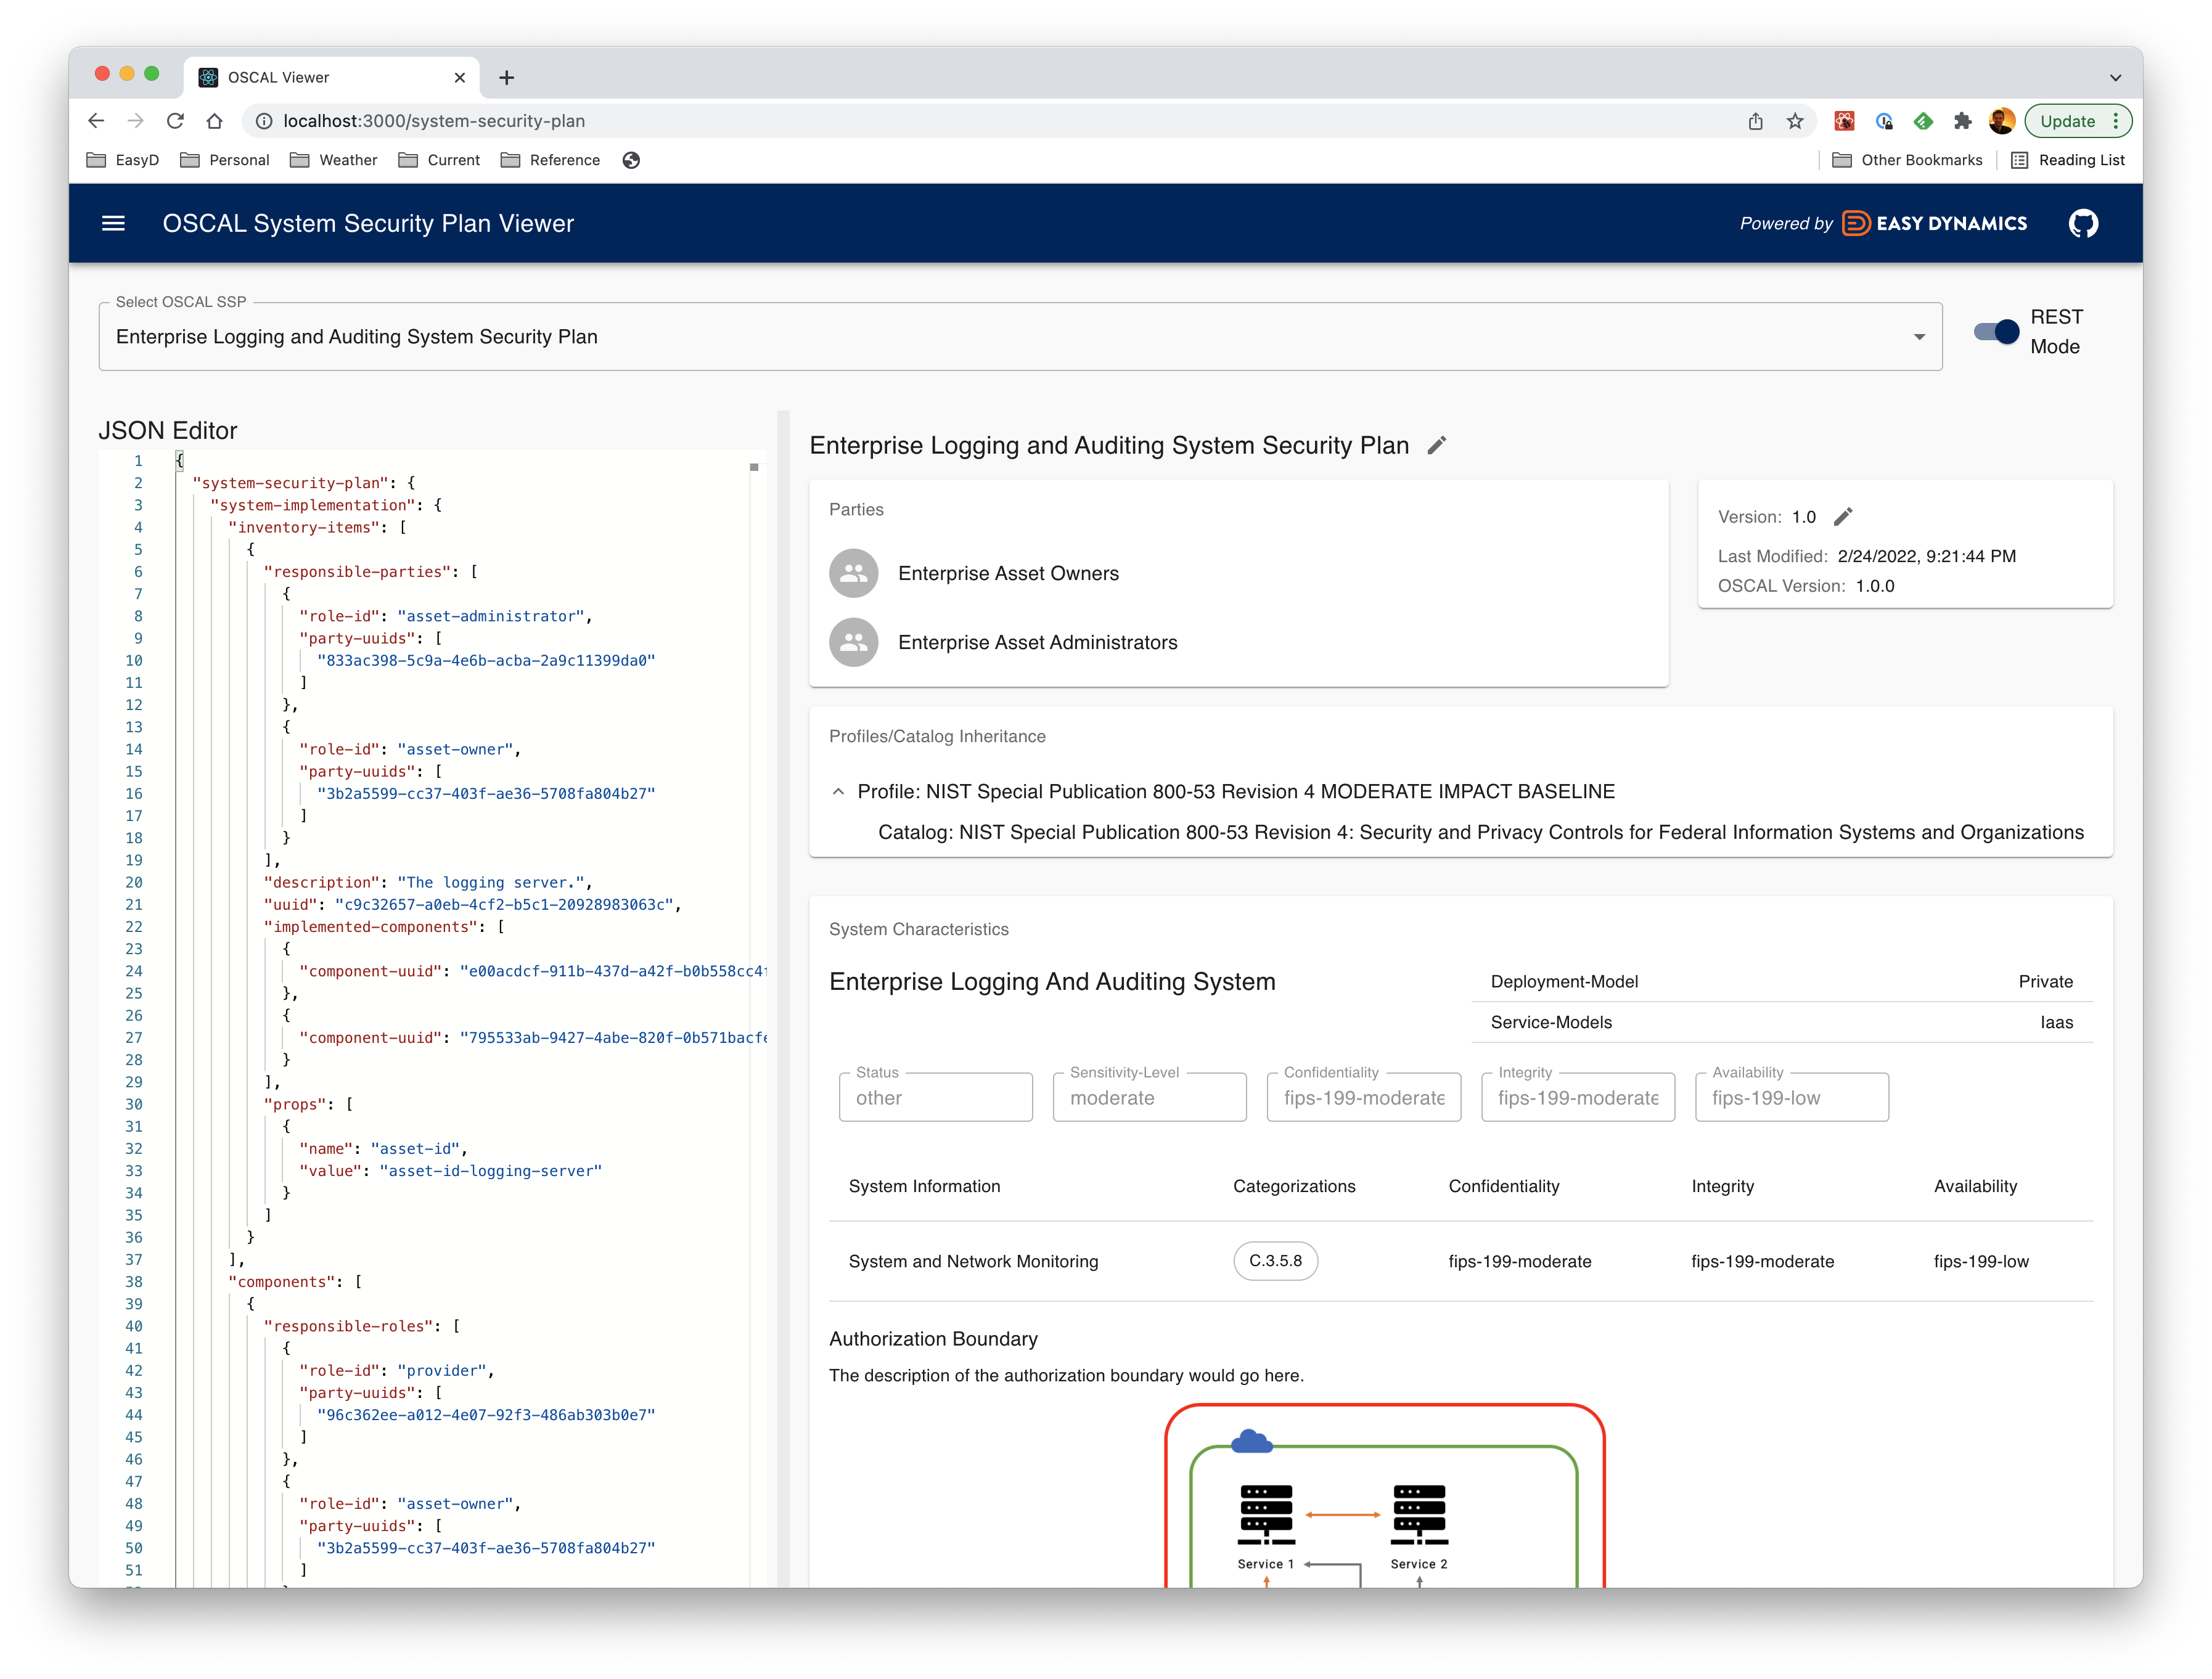The width and height of the screenshot is (2212, 1679).
Task: Click the Catalog: NIST Special Publication entry
Action: tap(1480, 833)
